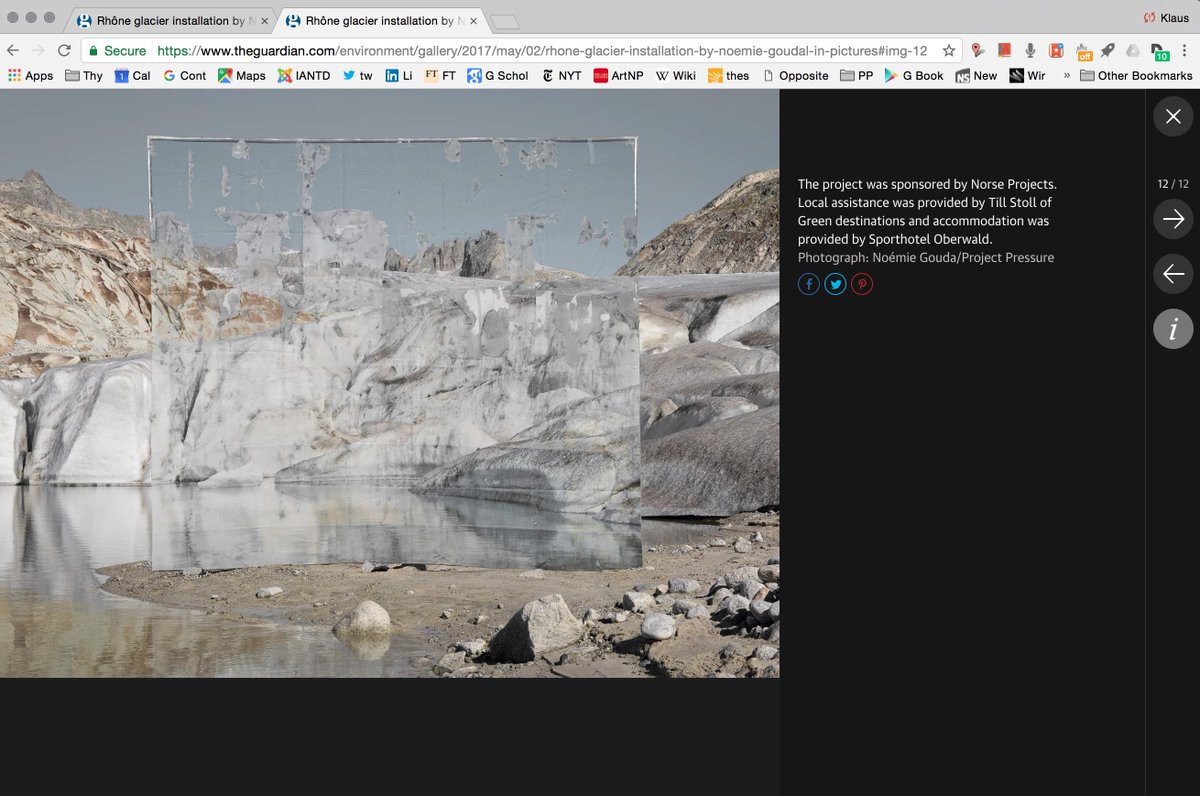Share the photo on Pinterest
1200x796 pixels.
(x=862, y=285)
